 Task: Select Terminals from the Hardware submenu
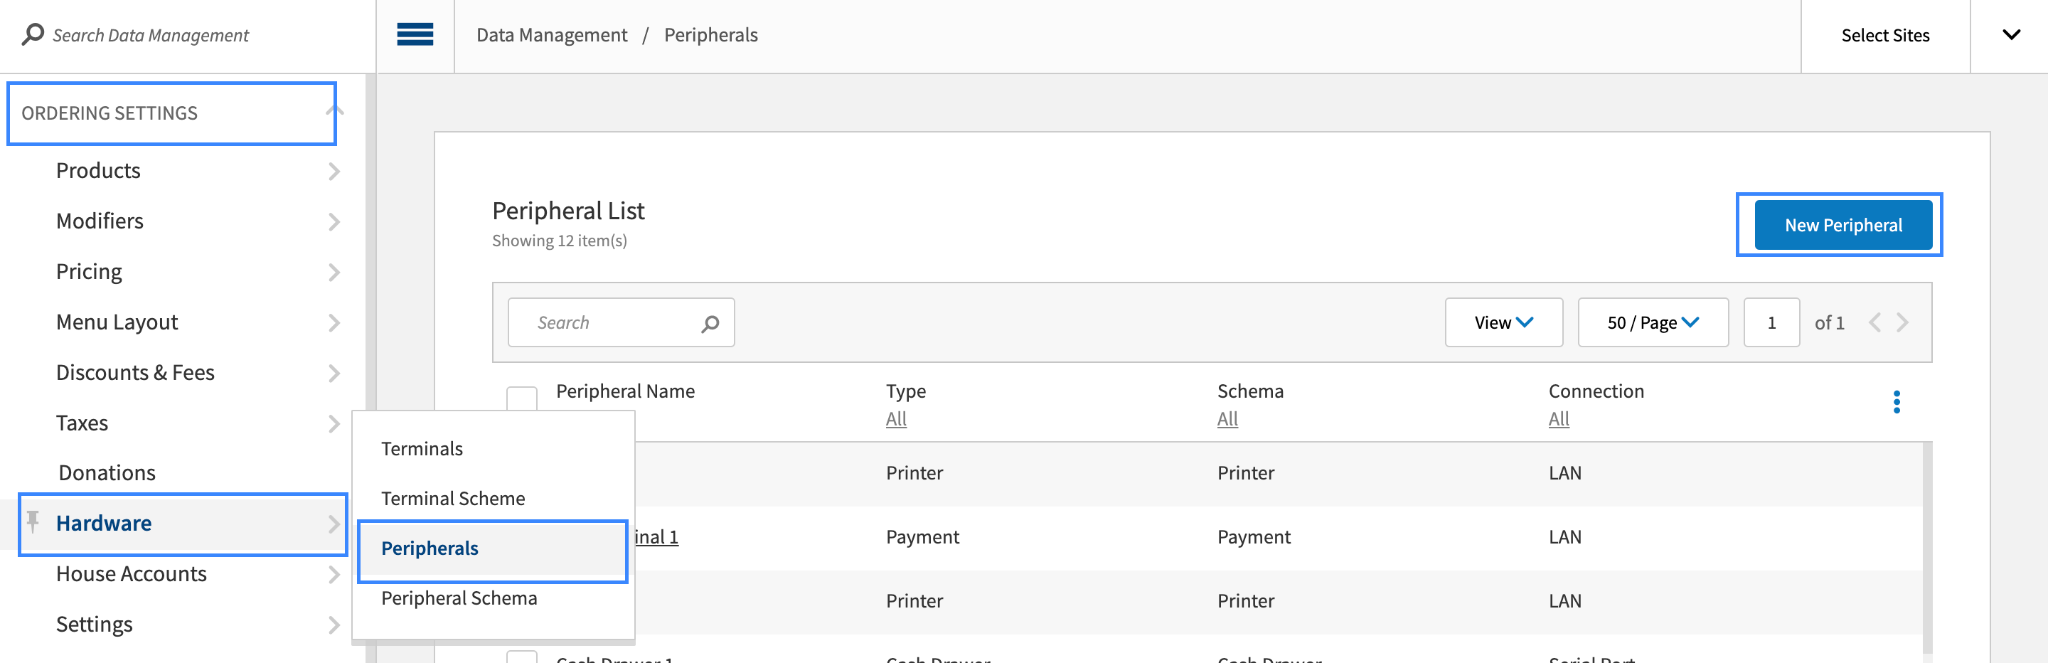click(x=422, y=449)
